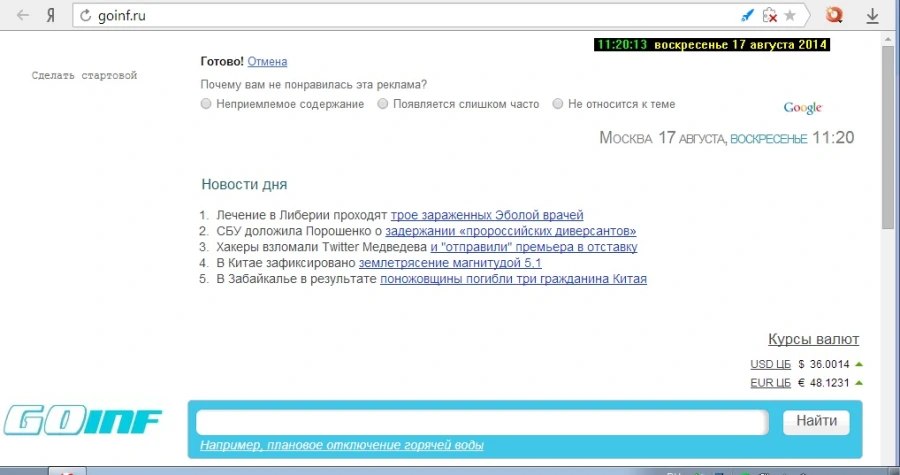Screen dimensions: 900x475
Task: Reload the page with the refresh icon
Action: point(86,15)
